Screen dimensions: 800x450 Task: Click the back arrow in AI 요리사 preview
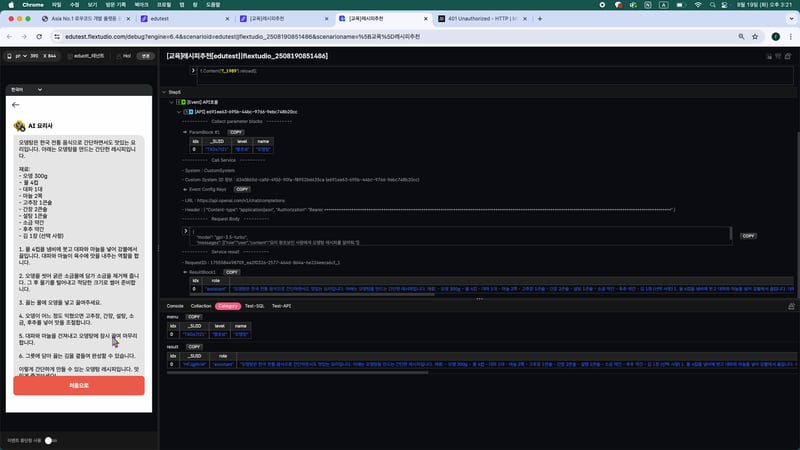pos(15,104)
